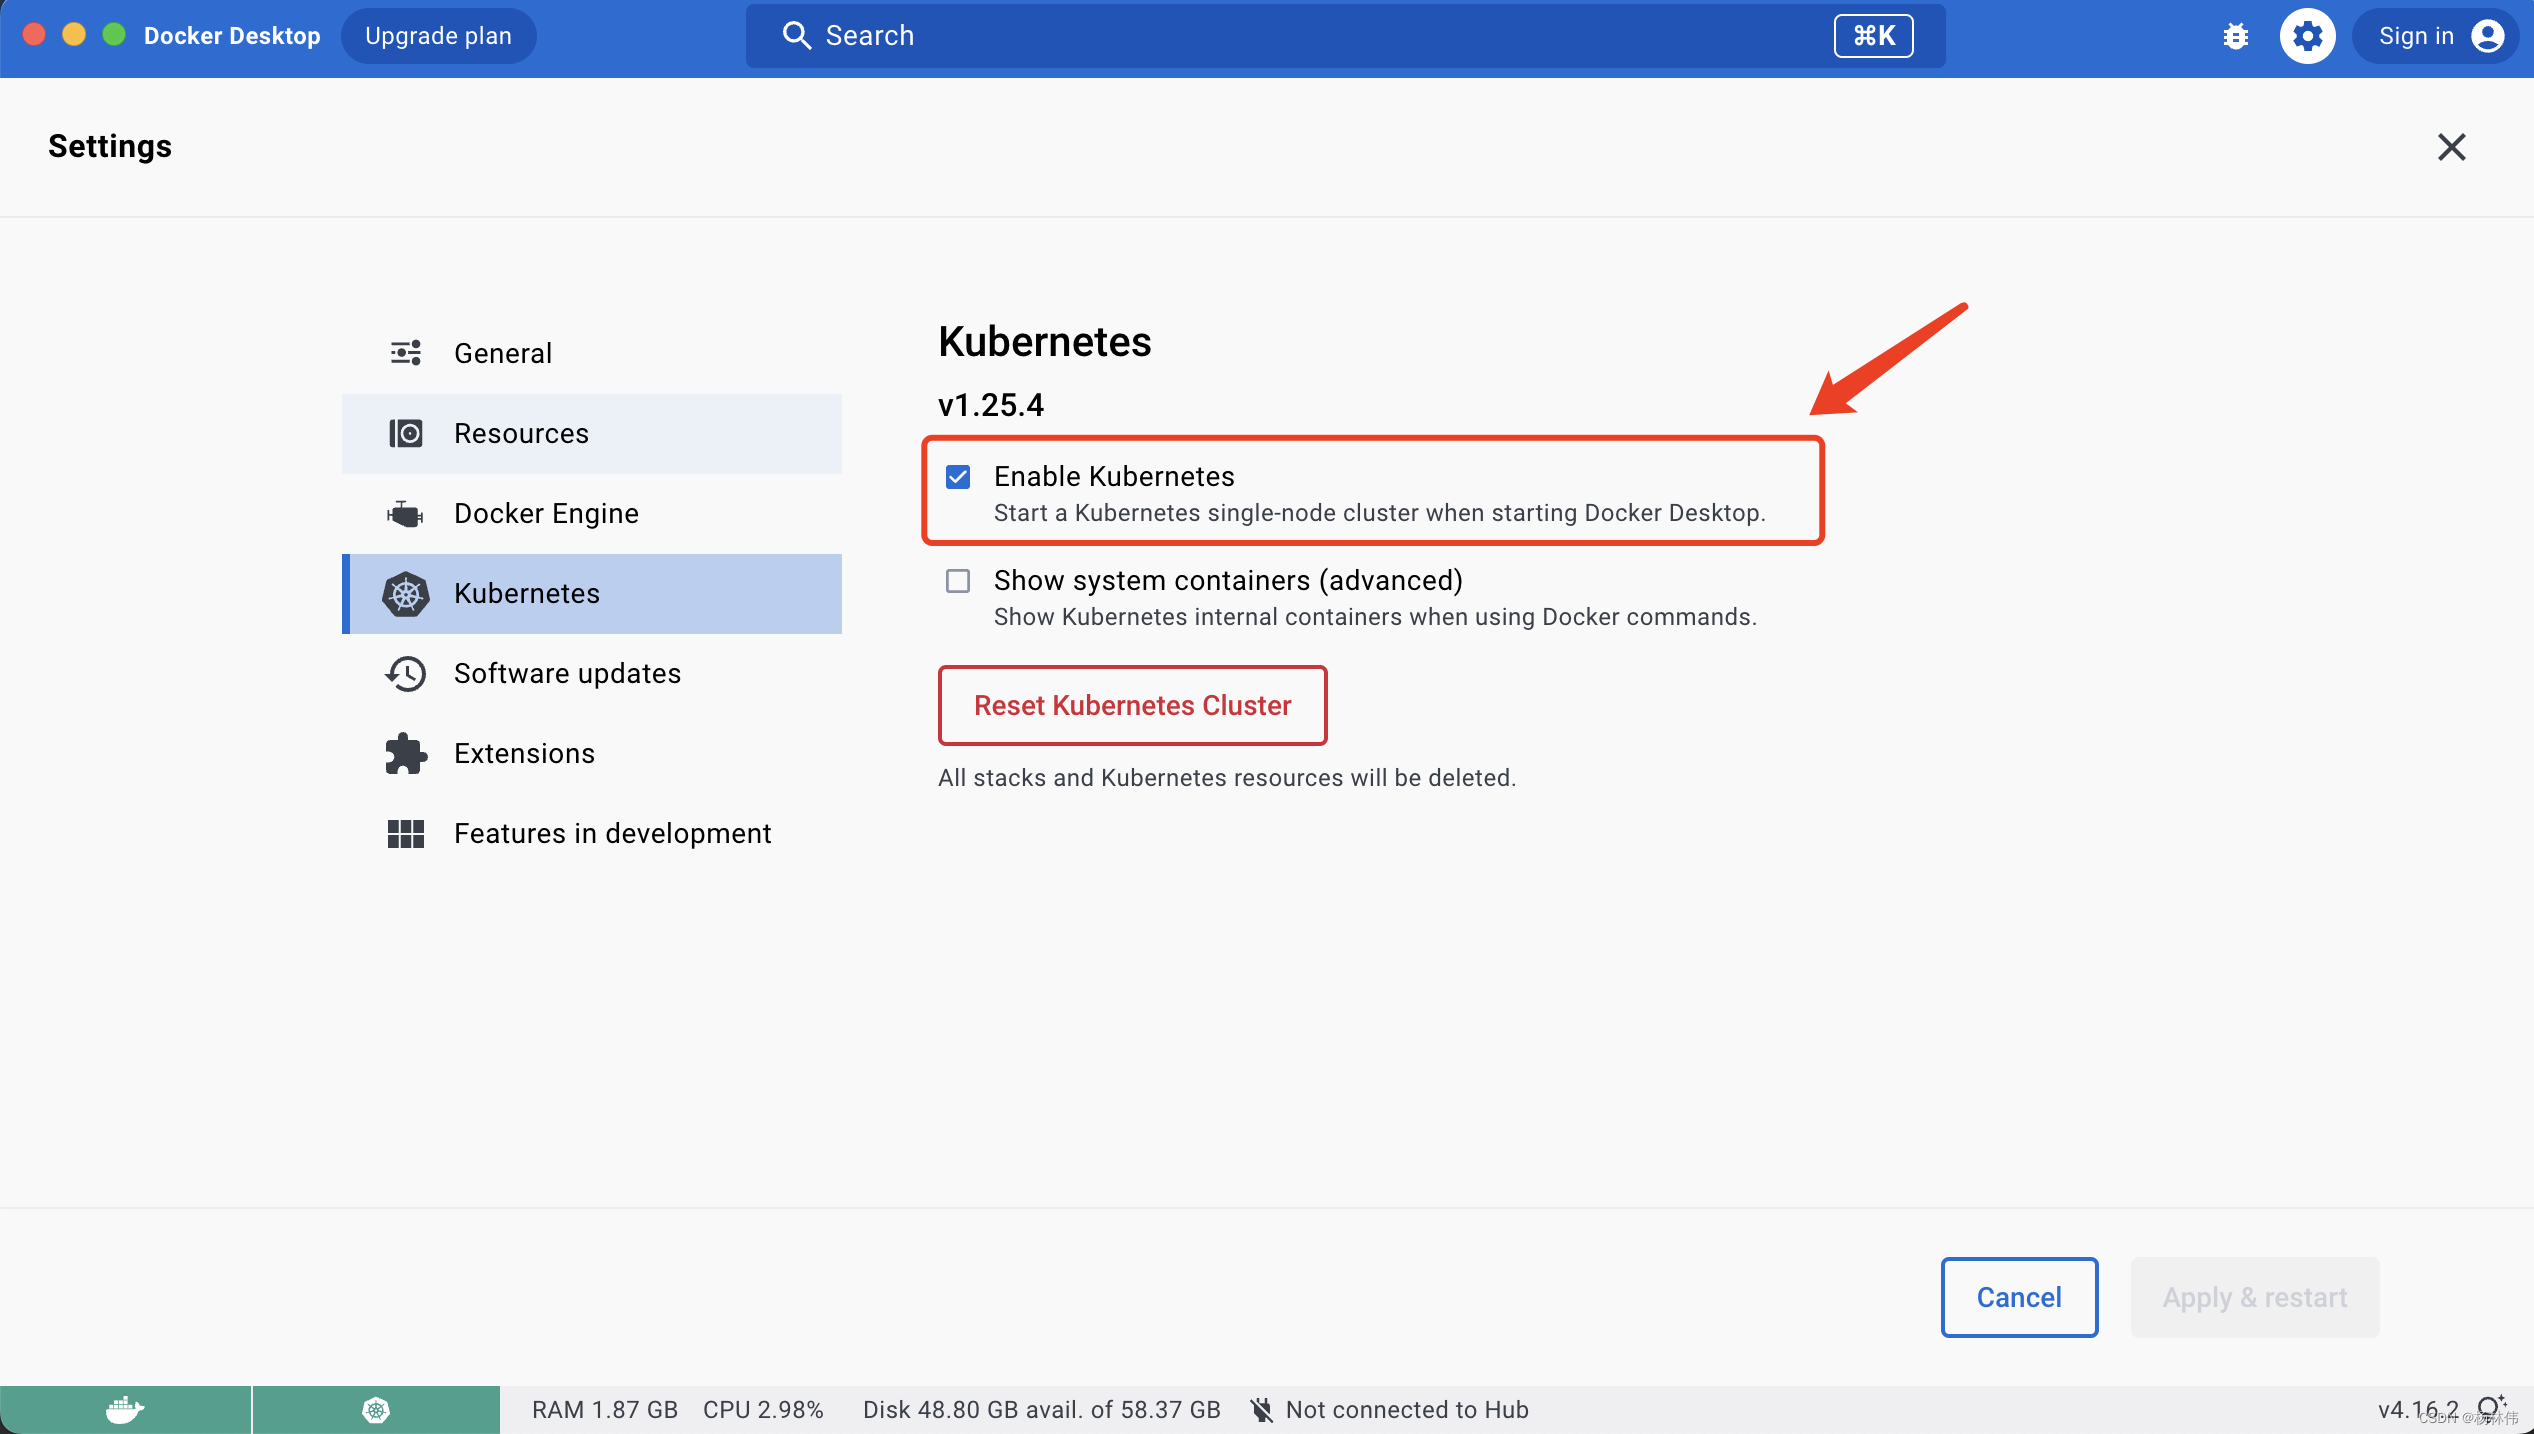Image resolution: width=2534 pixels, height=1434 pixels.
Task: Click the Resources icon in the sidebar
Action: pyautogui.click(x=405, y=433)
